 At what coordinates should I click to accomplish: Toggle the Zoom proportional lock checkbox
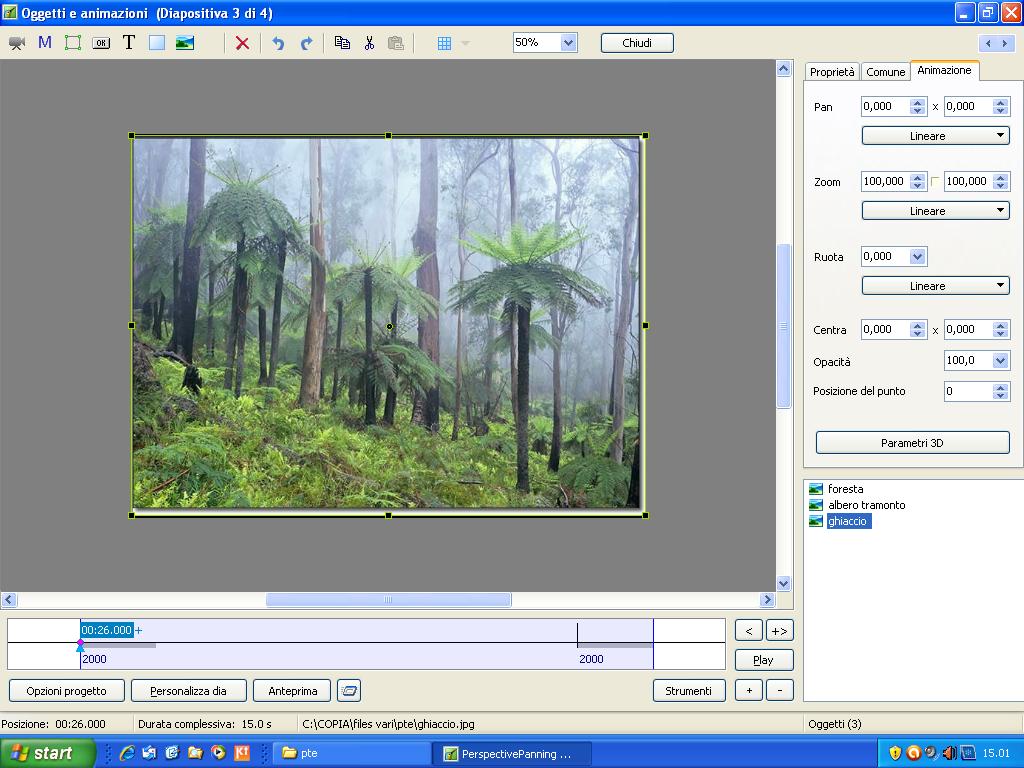936,182
